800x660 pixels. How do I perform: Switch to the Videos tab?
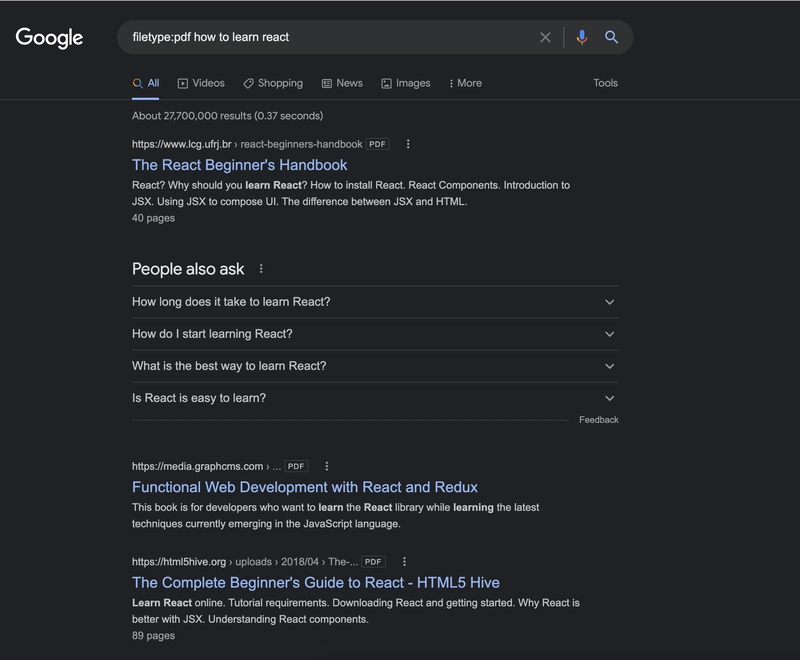pos(201,83)
